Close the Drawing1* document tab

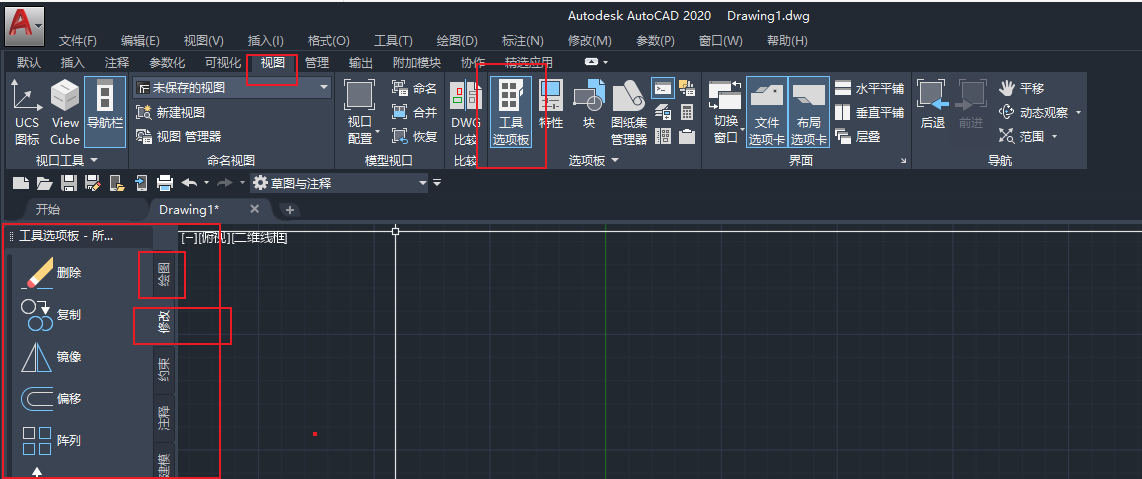255,209
